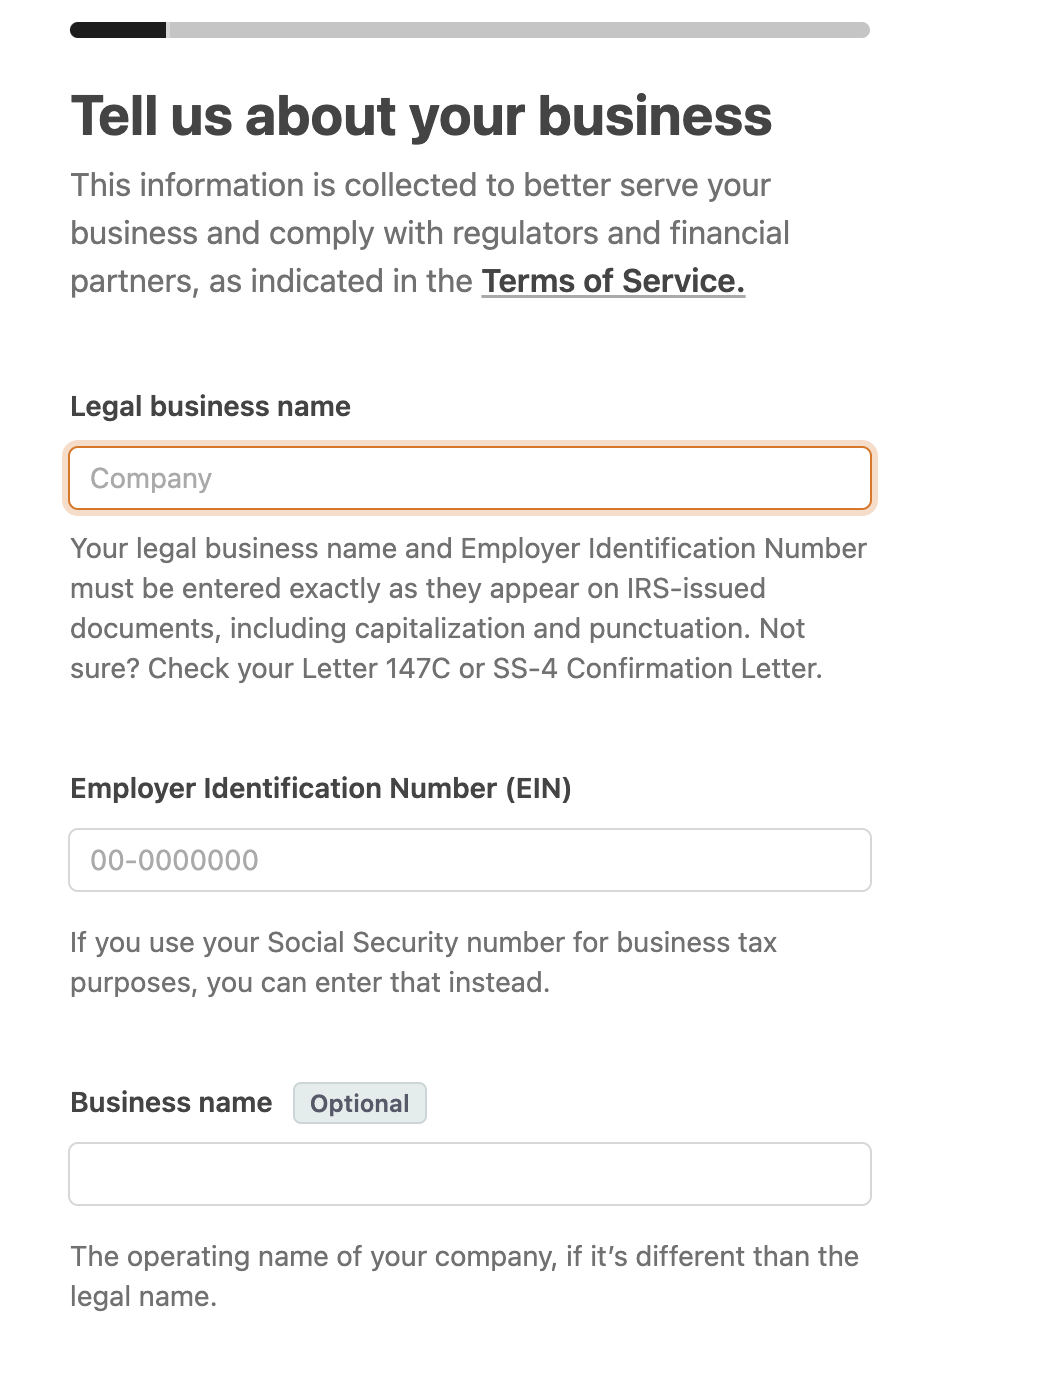The image size is (1044, 1388).
Task: Click inside the highlighted orange input field
Action: click(470, 478)
